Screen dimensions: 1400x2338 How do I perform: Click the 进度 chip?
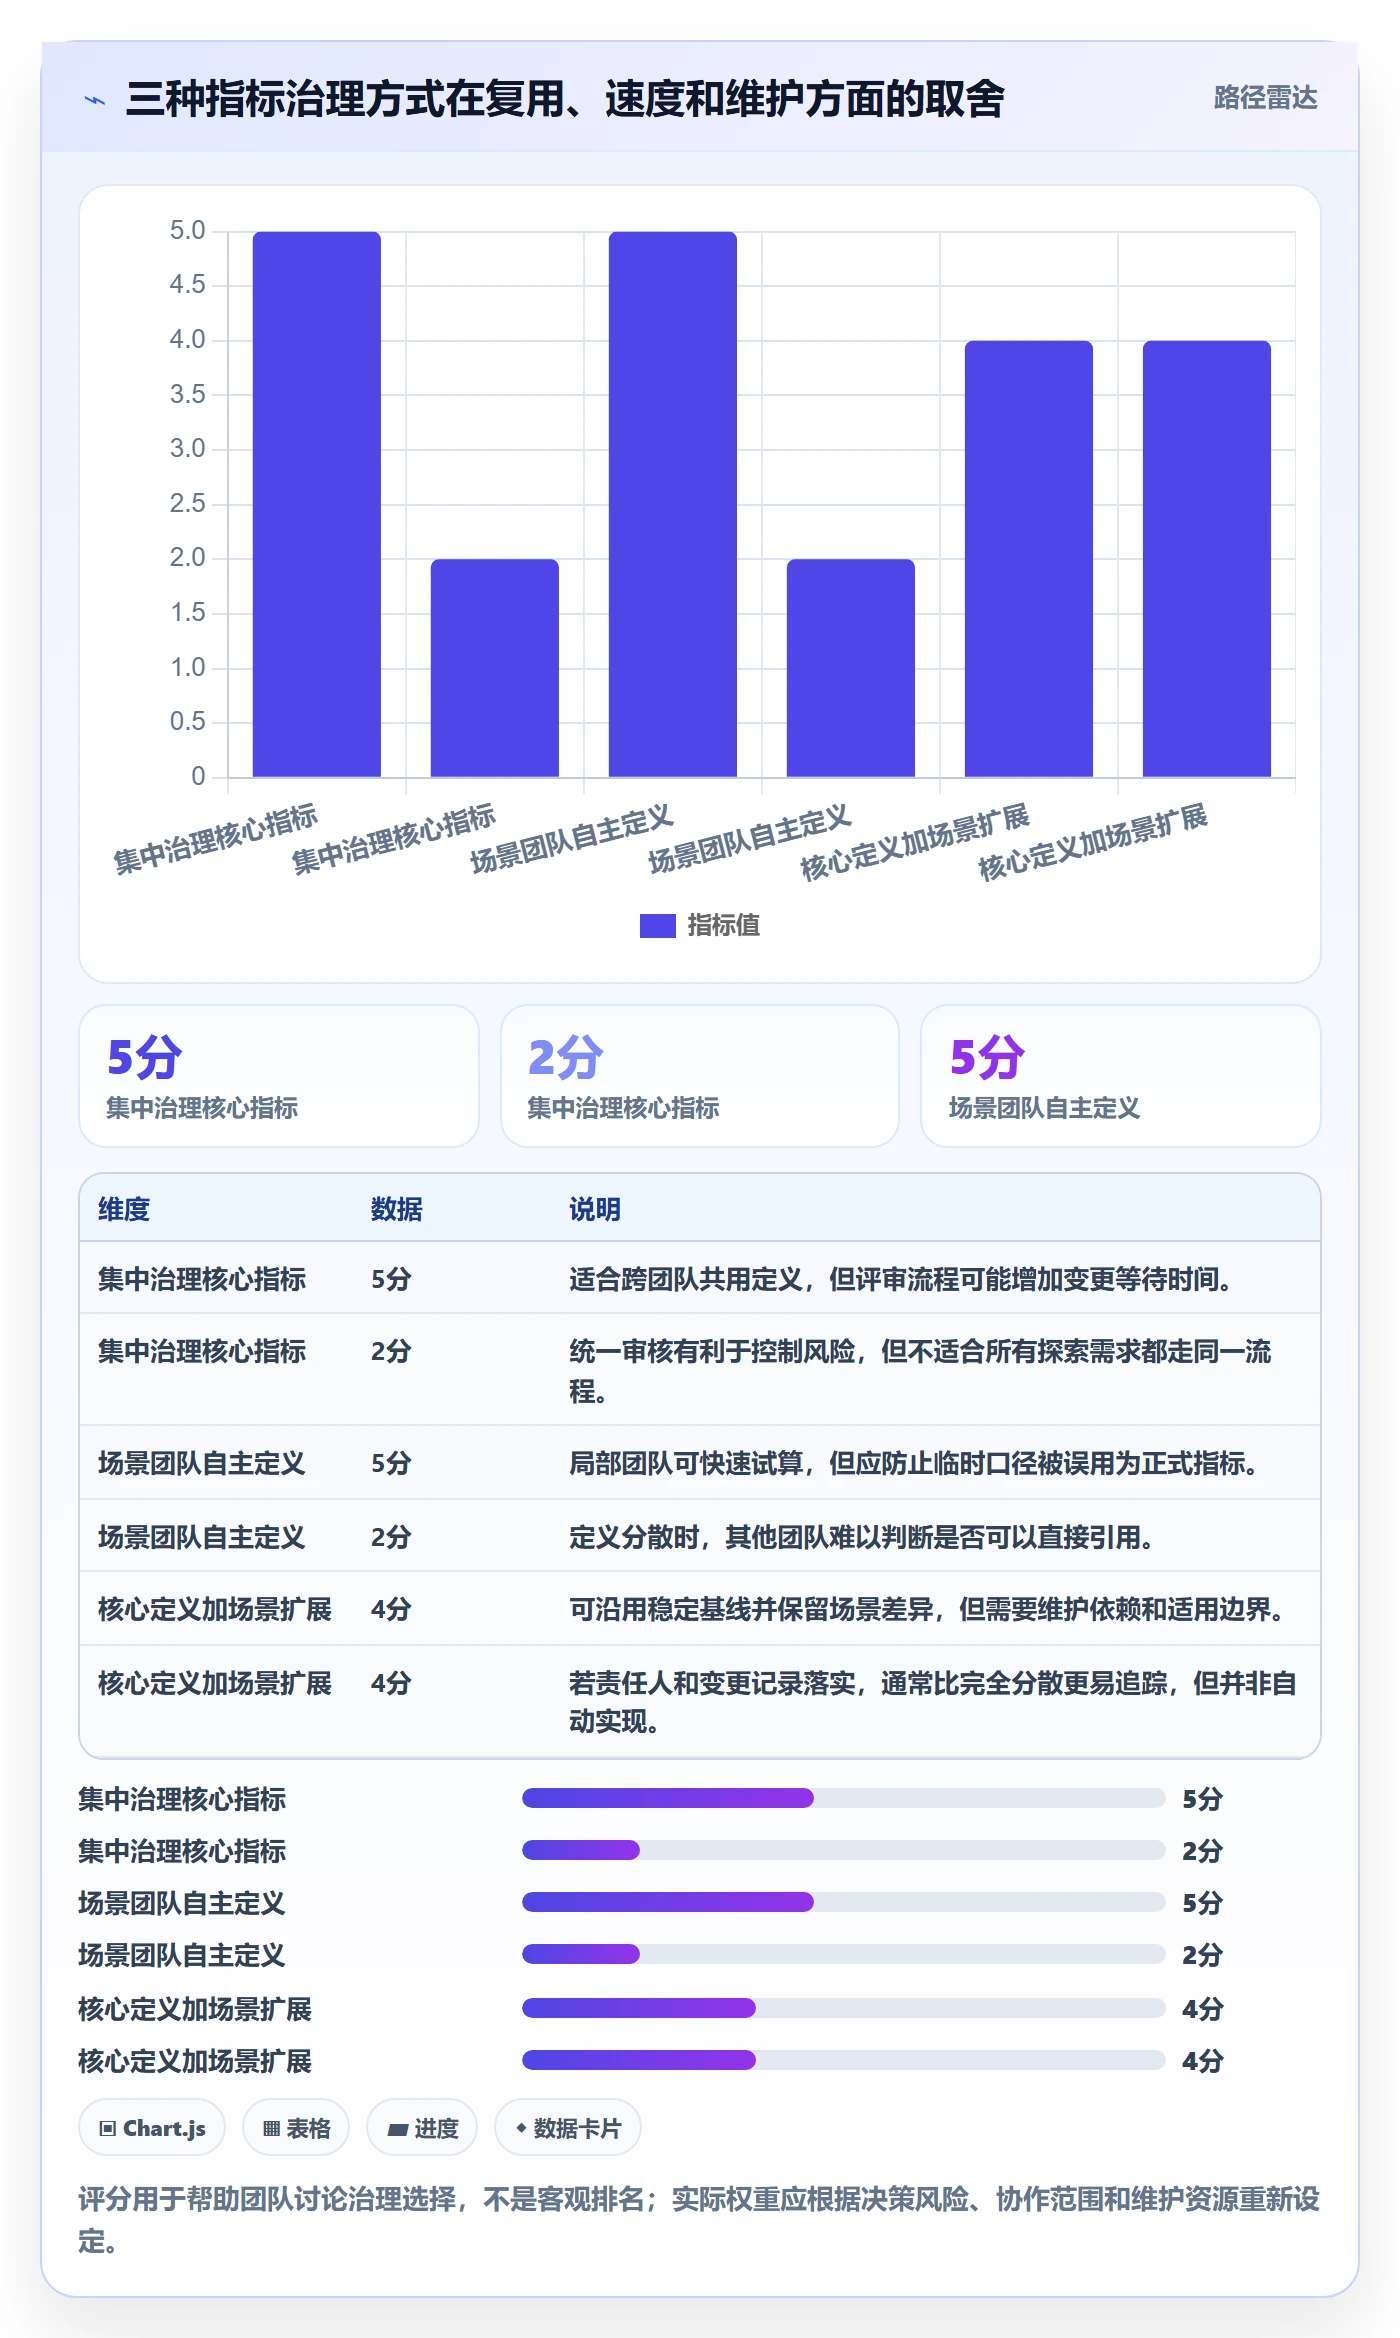tap(422, 2128)
